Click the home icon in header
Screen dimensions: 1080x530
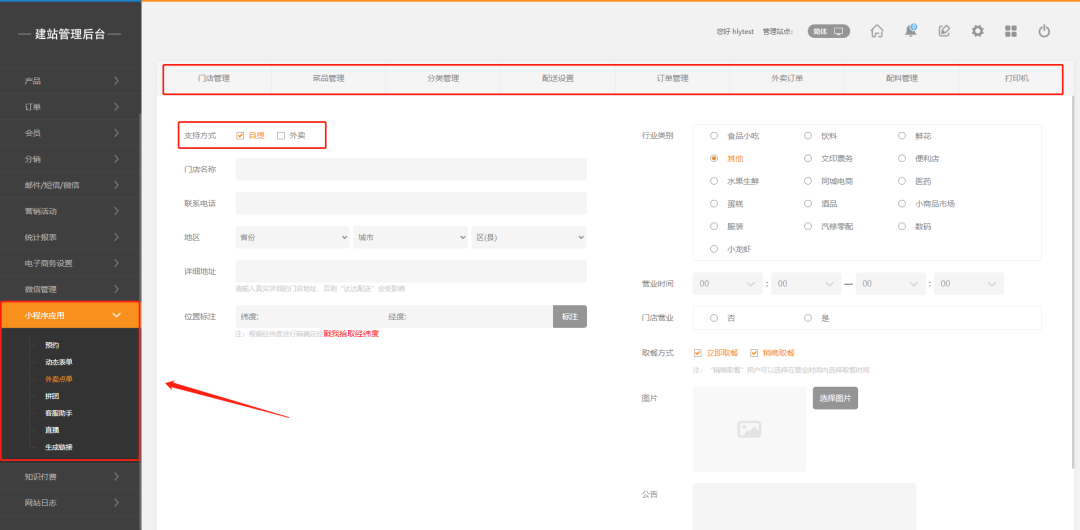coord(877,31)
